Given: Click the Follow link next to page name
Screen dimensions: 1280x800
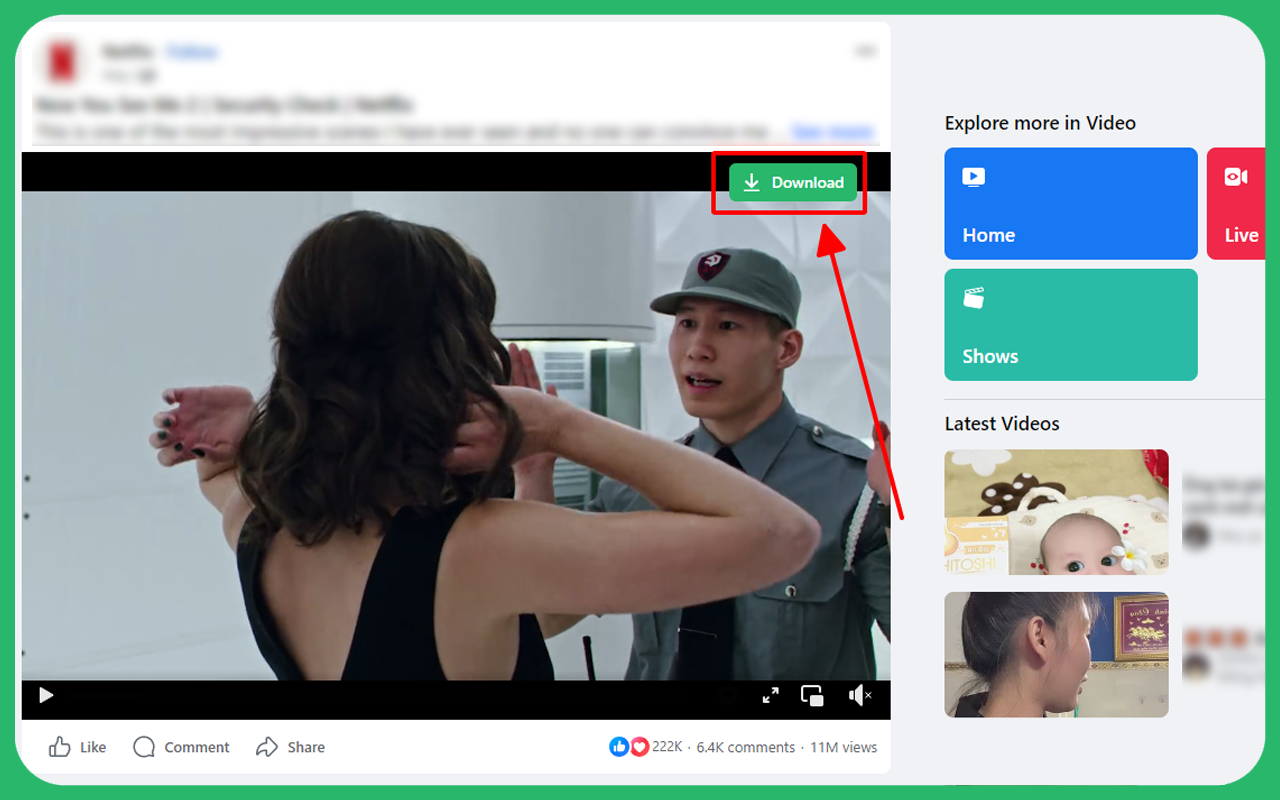Looking at the screenshot, I should [x=192, y=51].
